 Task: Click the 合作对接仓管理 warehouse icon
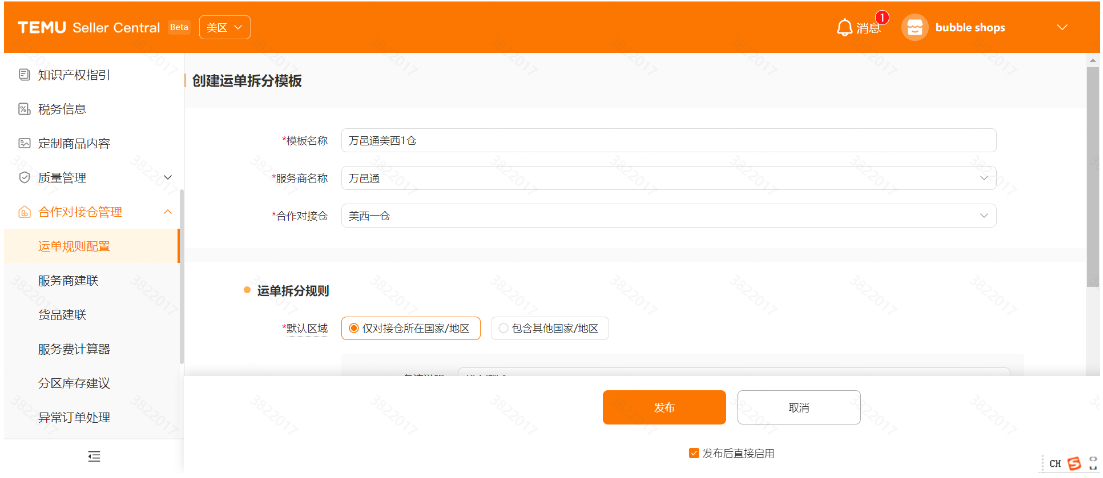click(24, 212)
